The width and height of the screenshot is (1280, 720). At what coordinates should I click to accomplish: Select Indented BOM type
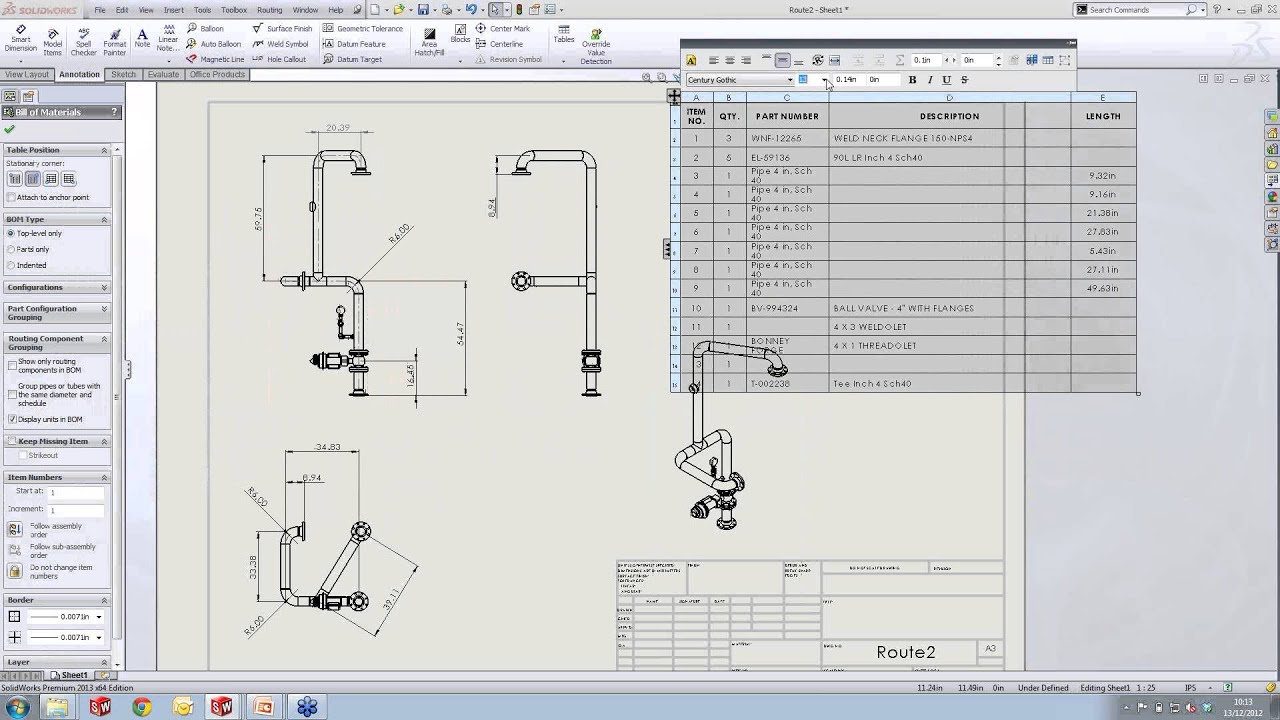(x=11, y=265)
